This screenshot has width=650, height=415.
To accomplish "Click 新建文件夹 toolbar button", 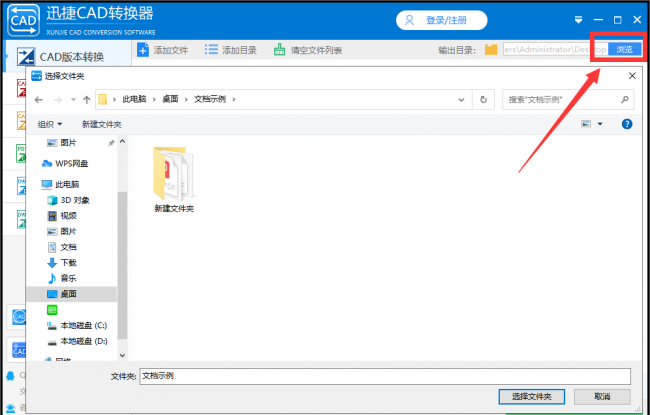I will click(102, 124).
